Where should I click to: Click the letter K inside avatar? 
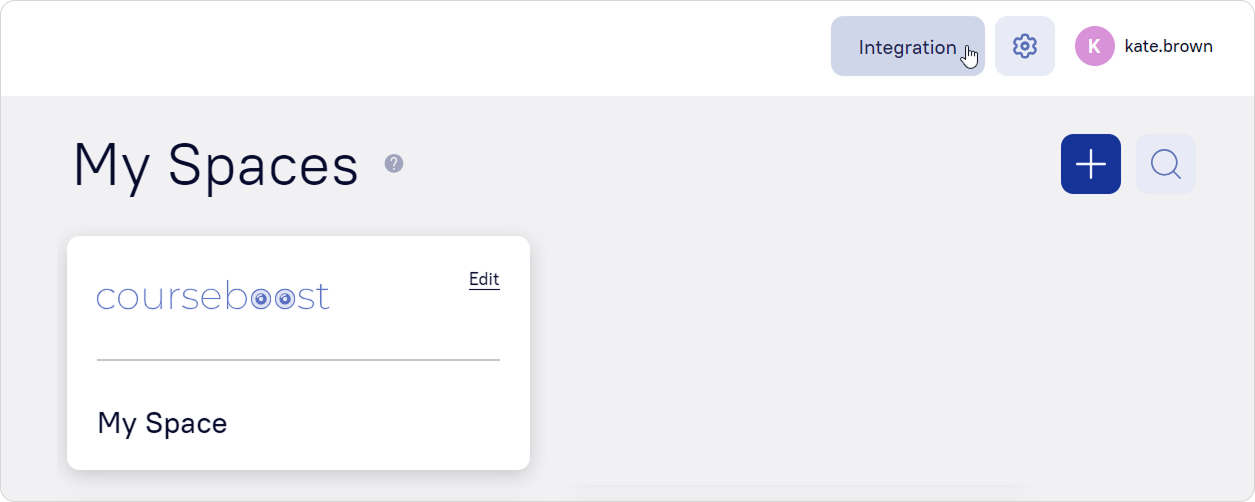pos(1094,46)
